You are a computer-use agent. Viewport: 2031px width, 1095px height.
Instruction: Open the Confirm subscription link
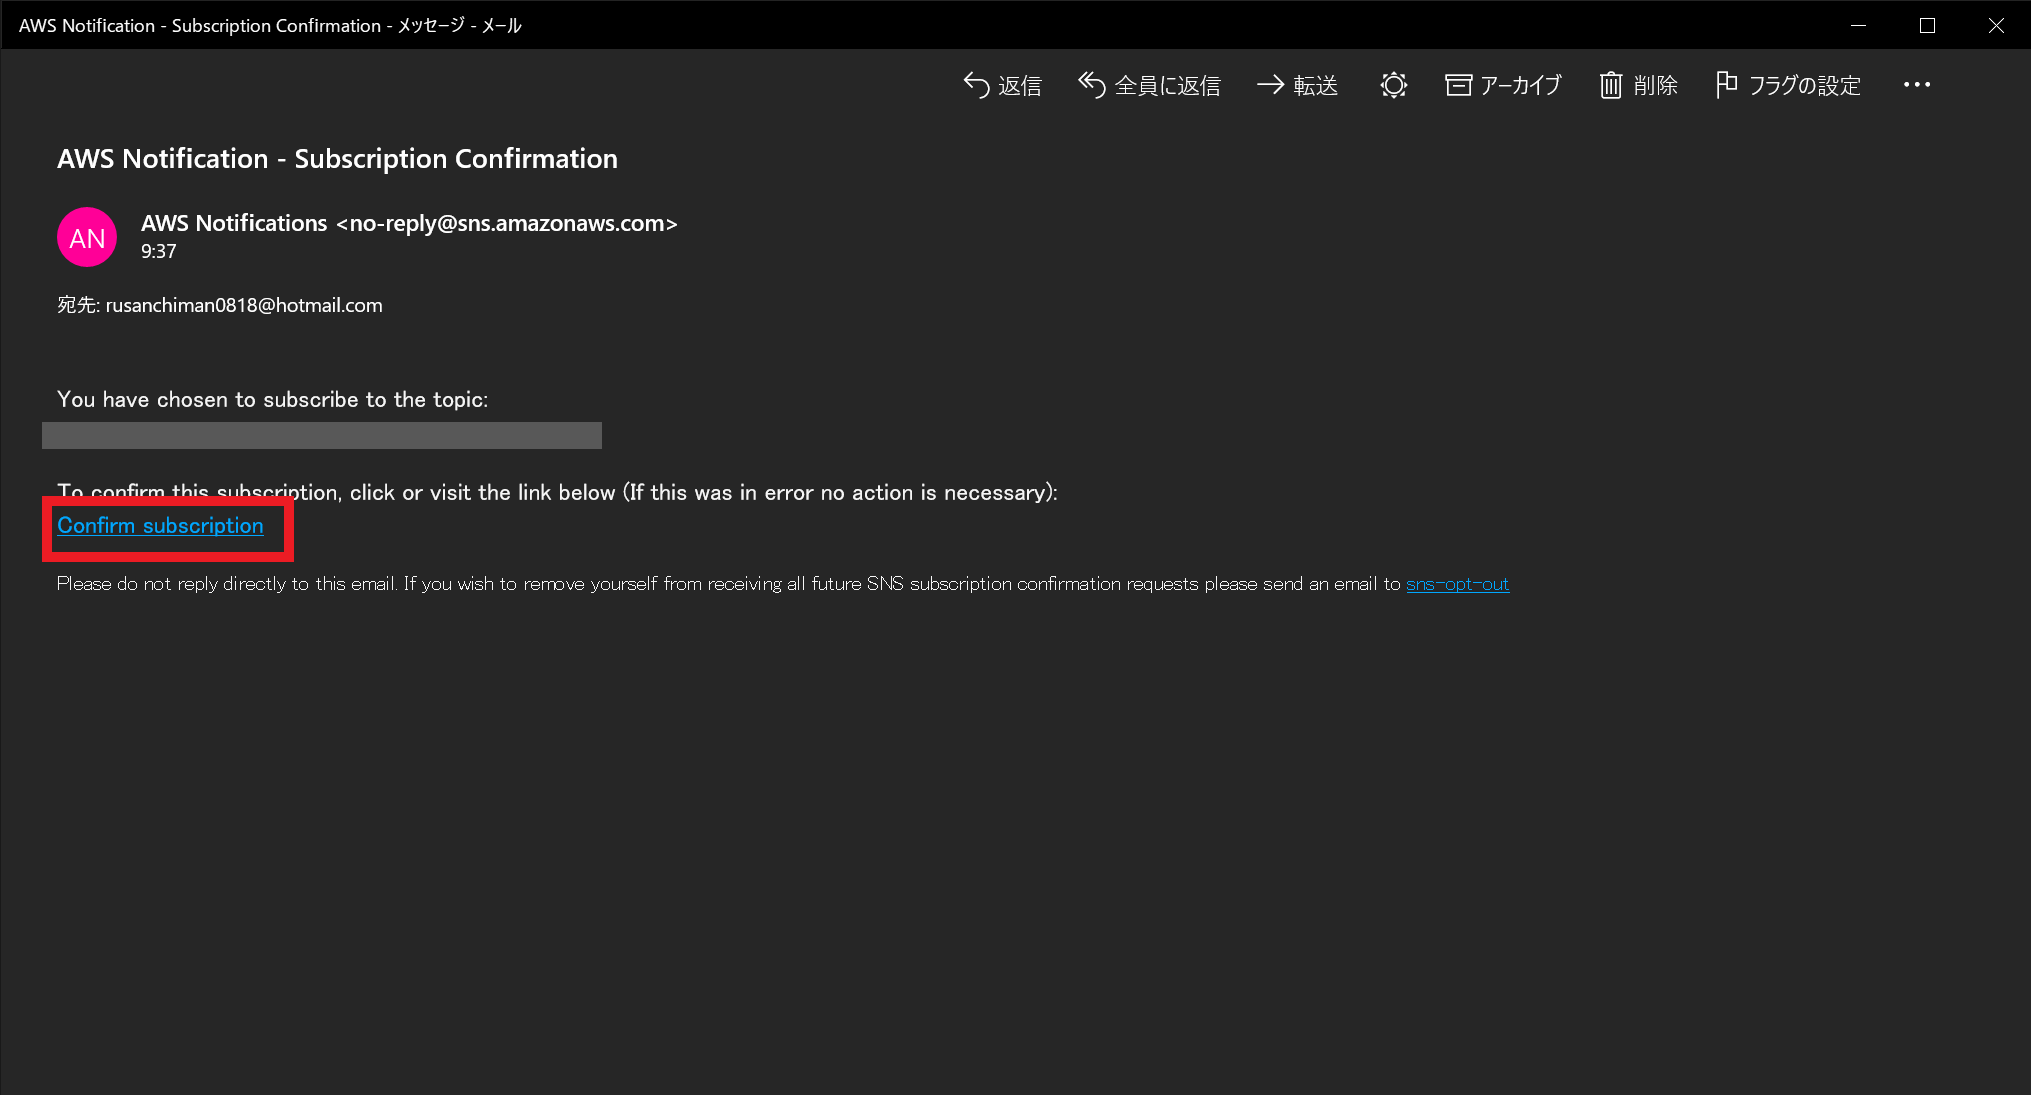160,525
